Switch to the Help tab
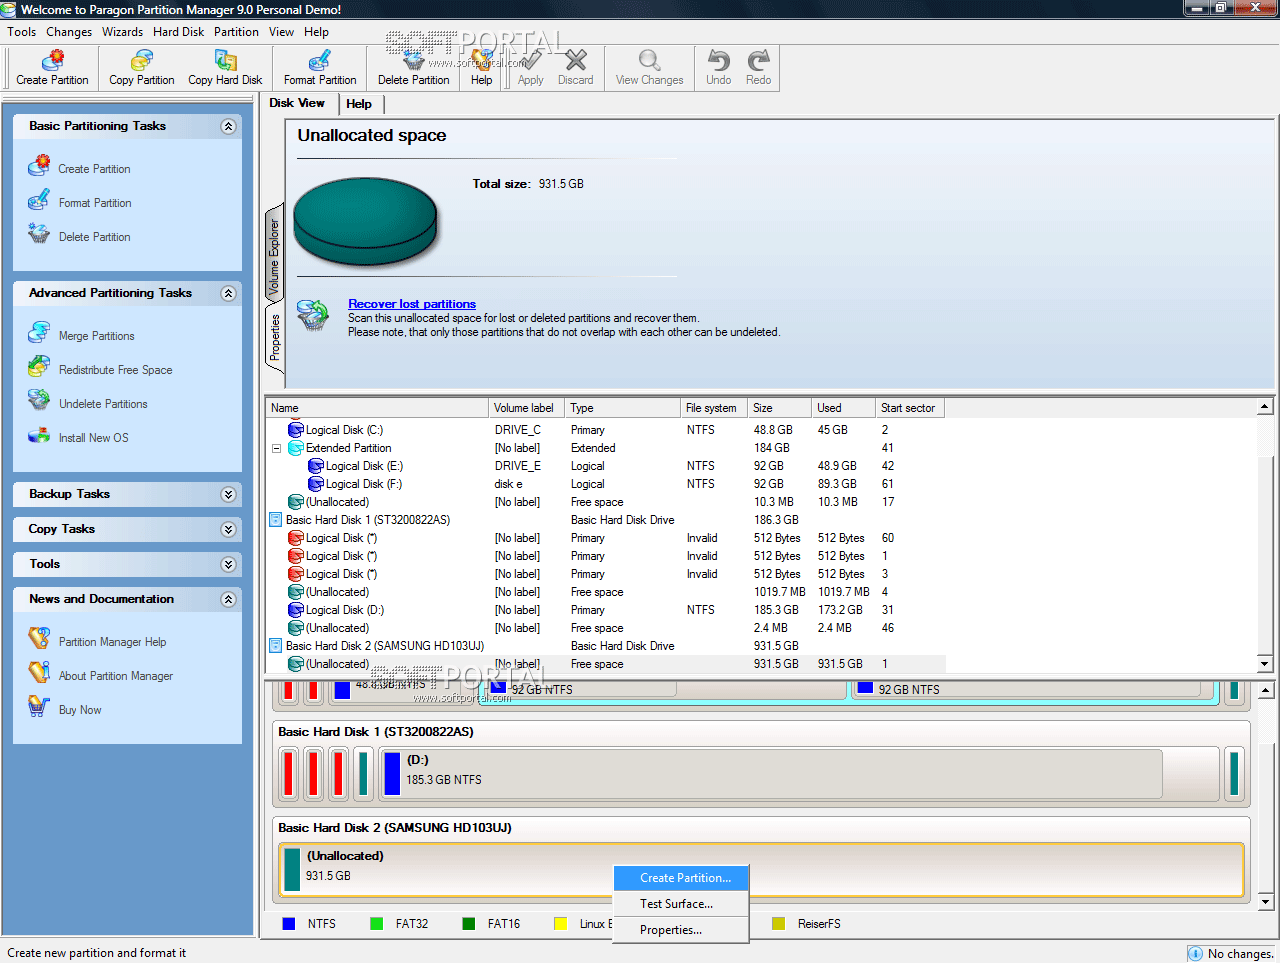1280x963 pixels. [x=359, y=104]
